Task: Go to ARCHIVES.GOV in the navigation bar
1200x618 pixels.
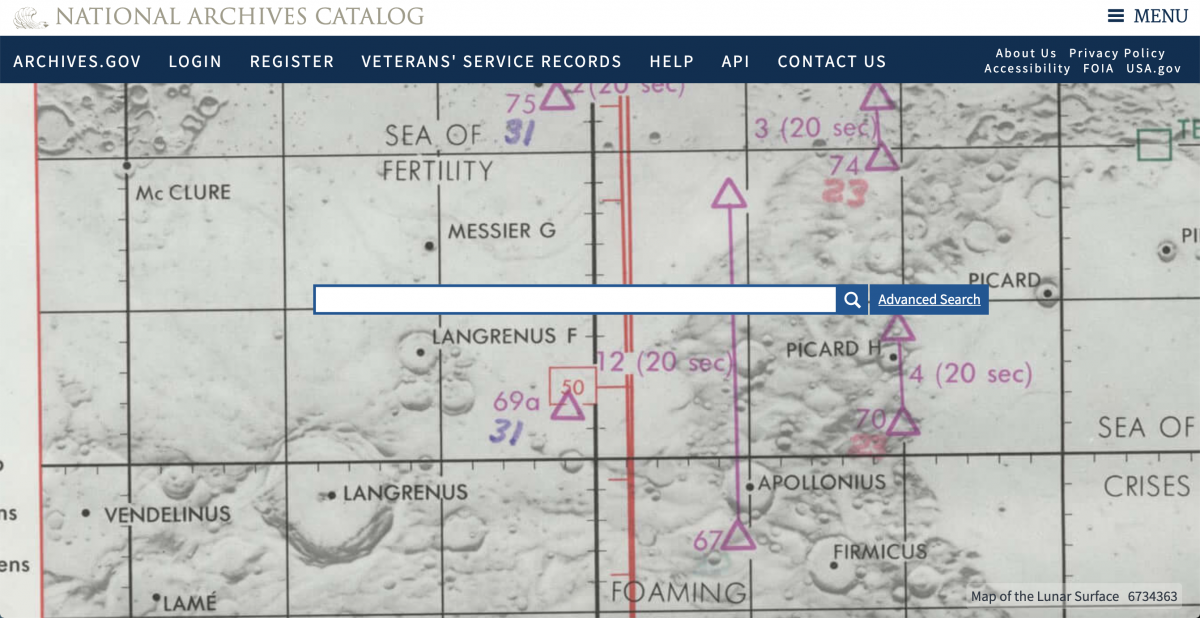Action: click(77, 62)
